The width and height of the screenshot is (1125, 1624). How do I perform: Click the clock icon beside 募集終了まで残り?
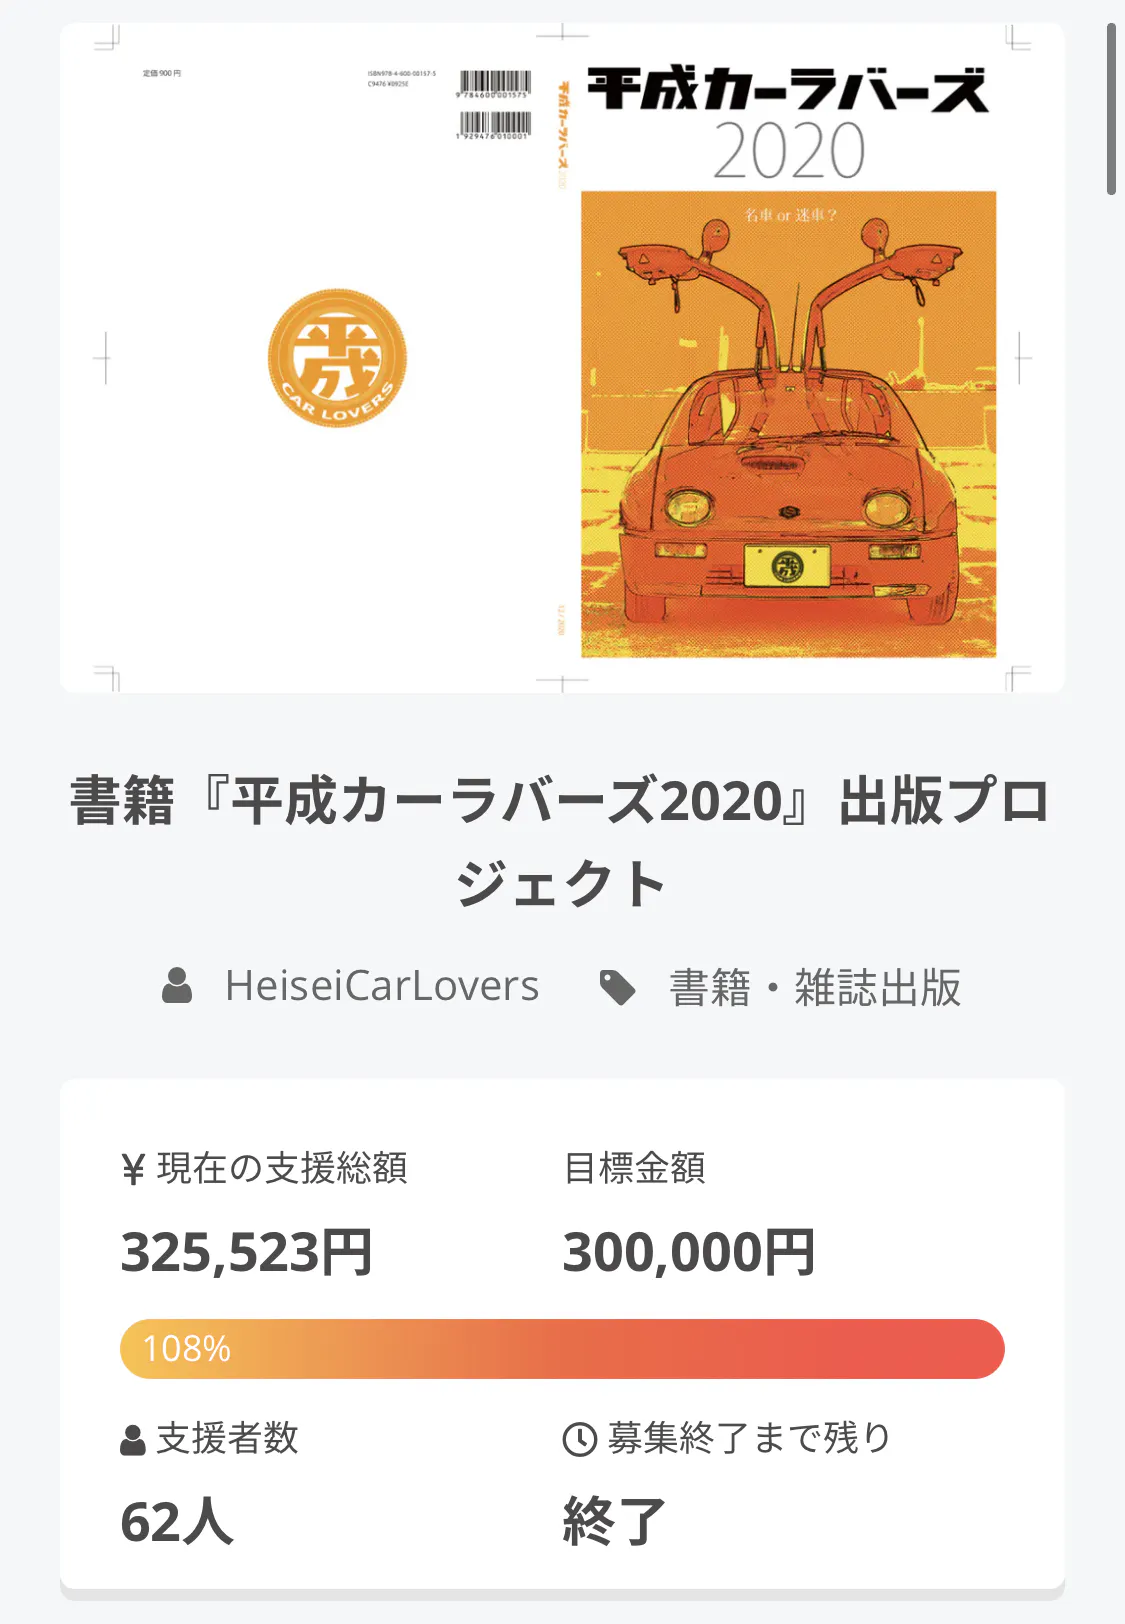coord(580,1440)
